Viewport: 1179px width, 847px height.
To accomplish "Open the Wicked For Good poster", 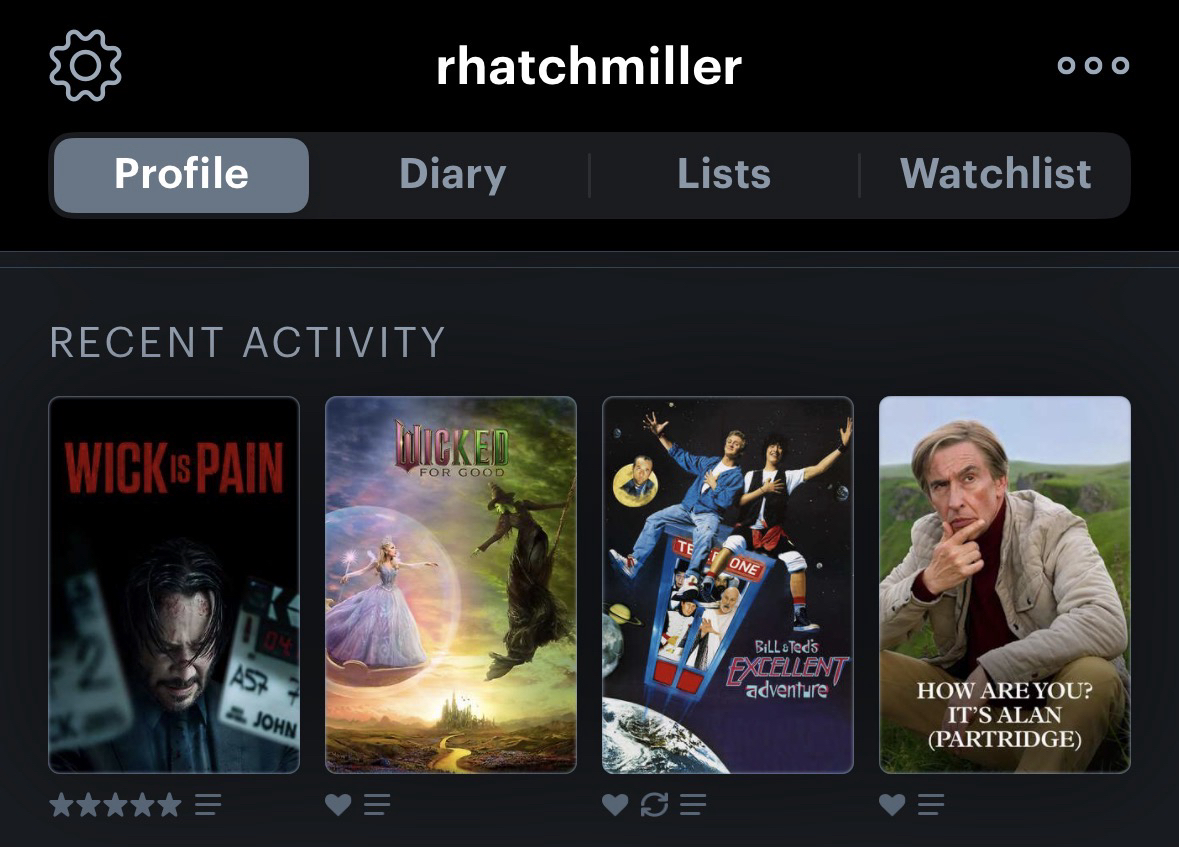I will [x=451, y=584].
